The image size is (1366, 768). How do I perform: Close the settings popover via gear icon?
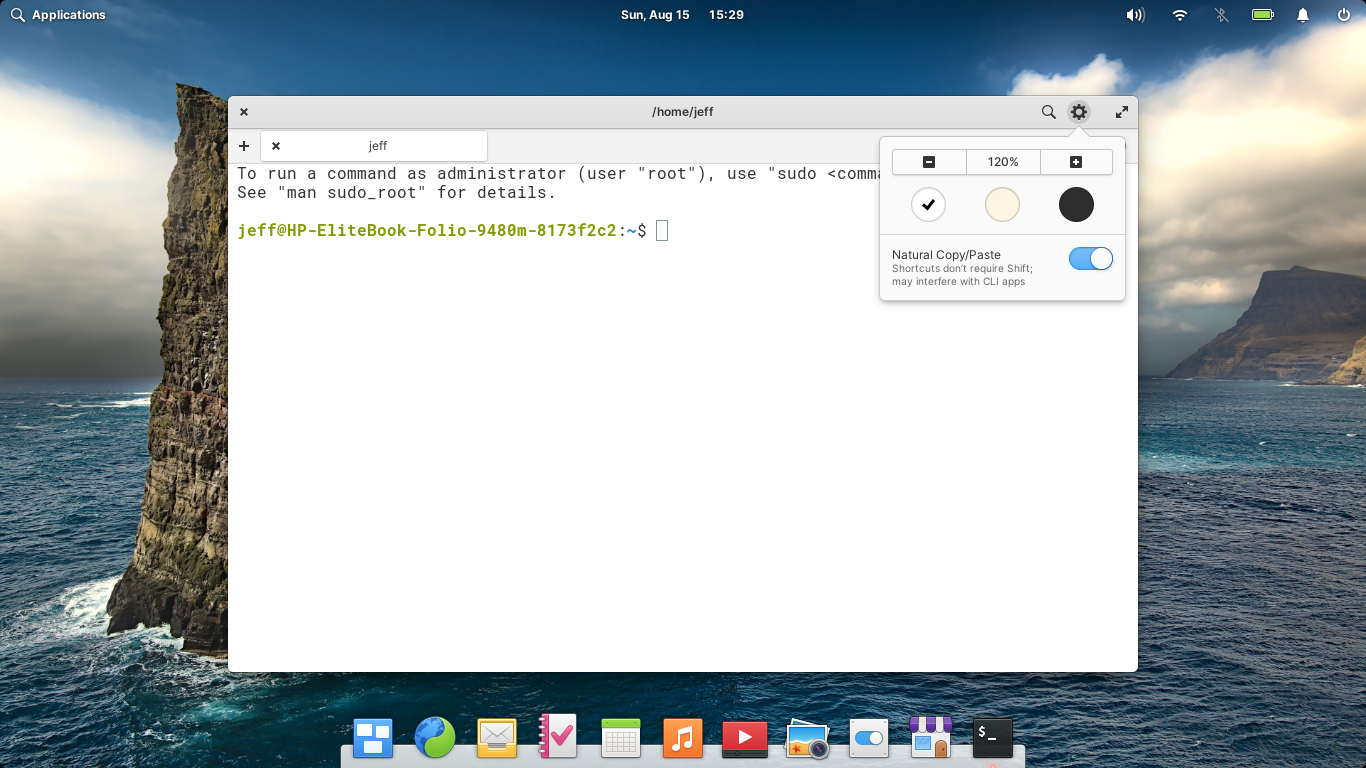(x=1078, y=112)
